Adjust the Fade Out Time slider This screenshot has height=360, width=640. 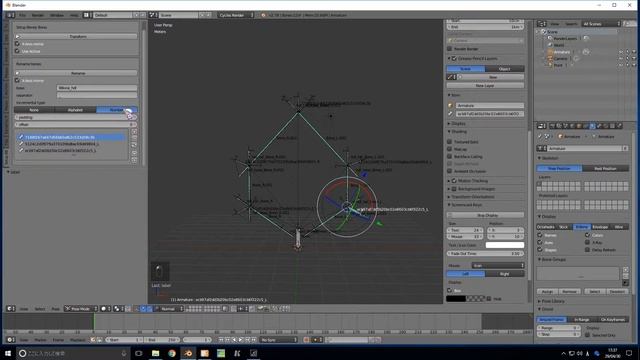485,253
